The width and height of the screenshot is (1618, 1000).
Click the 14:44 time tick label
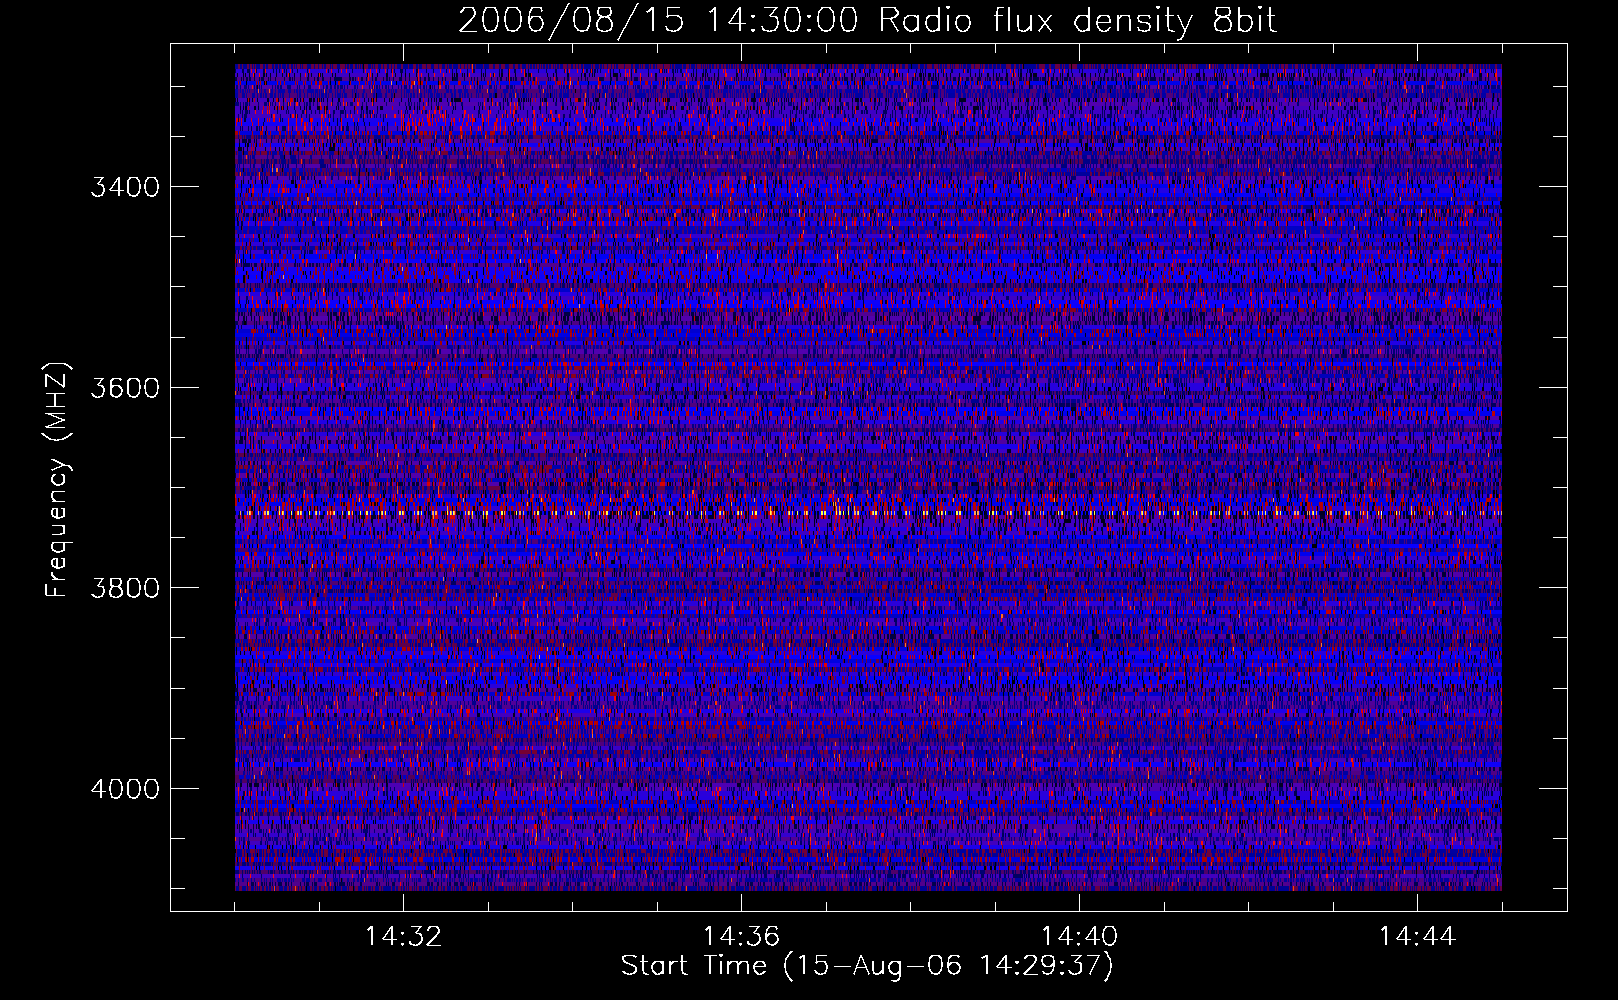point(1417,937)
